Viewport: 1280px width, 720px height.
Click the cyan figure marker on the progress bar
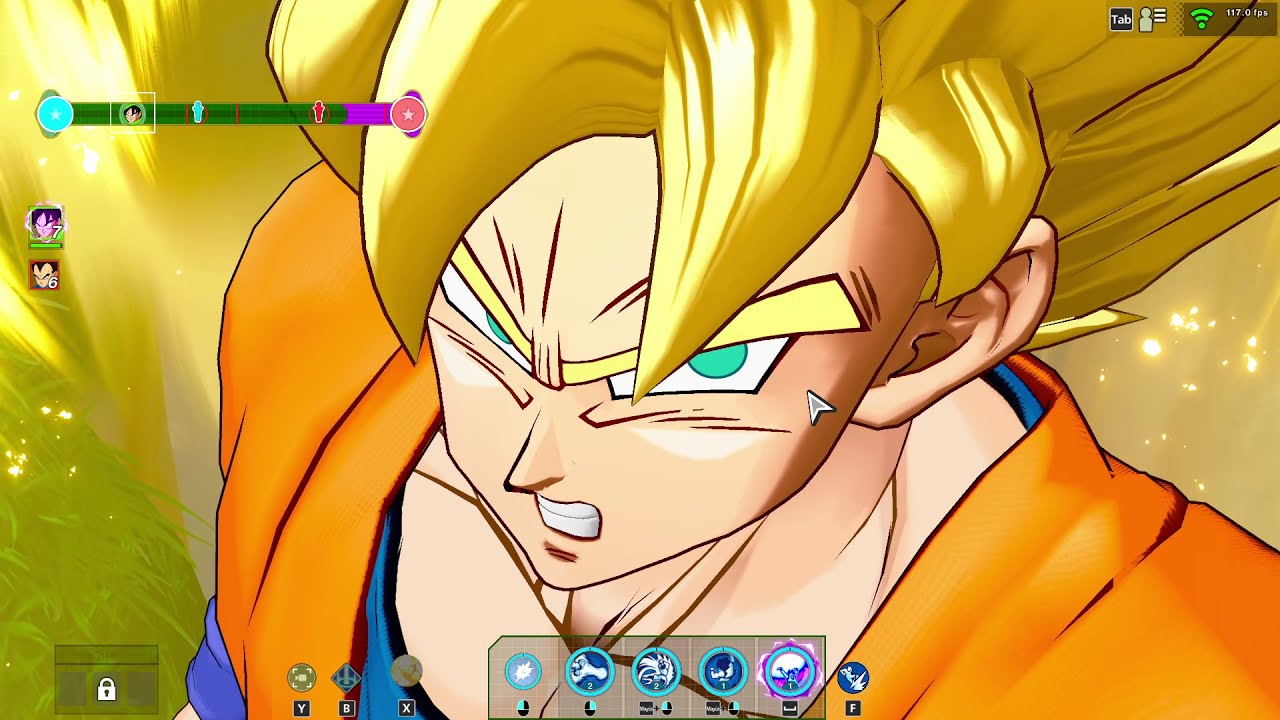(198, 112)
